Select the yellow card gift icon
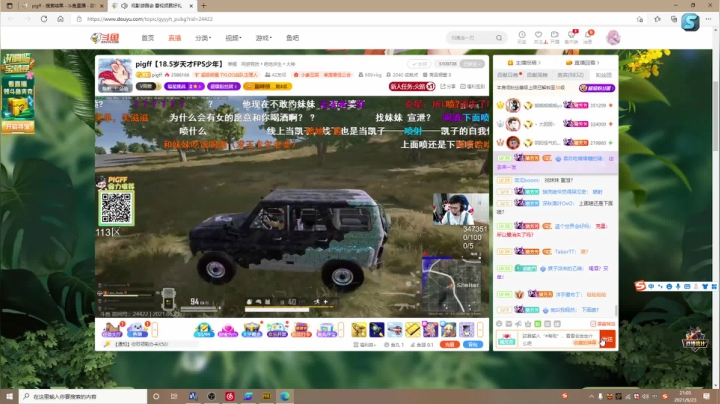The height and width of the screenshot is (404, 720). coord(412,330)
